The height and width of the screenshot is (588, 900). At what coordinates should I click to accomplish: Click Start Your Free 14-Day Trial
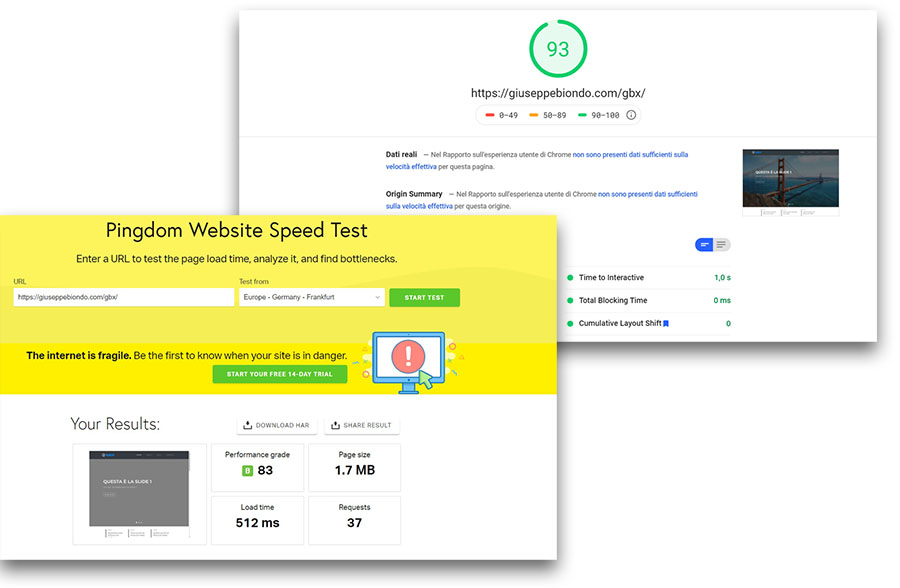click(279, 374)
